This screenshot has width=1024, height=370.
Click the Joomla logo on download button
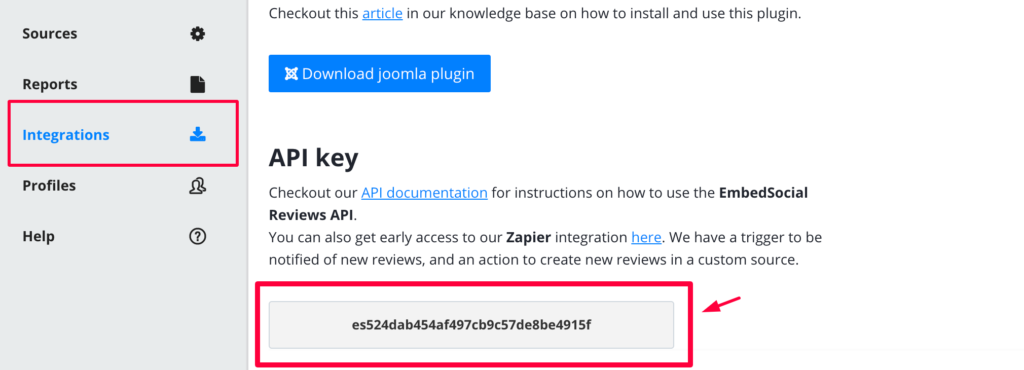[x=291, y=74]
